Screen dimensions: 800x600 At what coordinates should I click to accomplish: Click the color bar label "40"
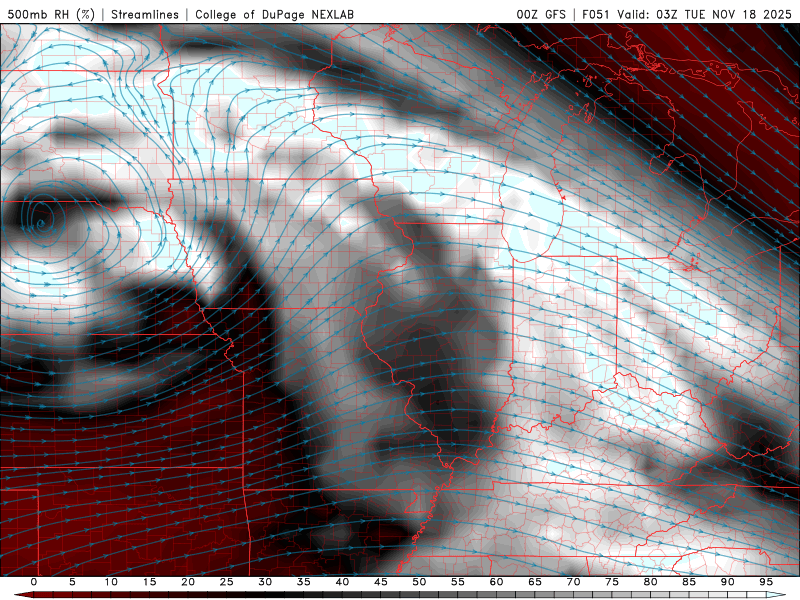(342, 582)
